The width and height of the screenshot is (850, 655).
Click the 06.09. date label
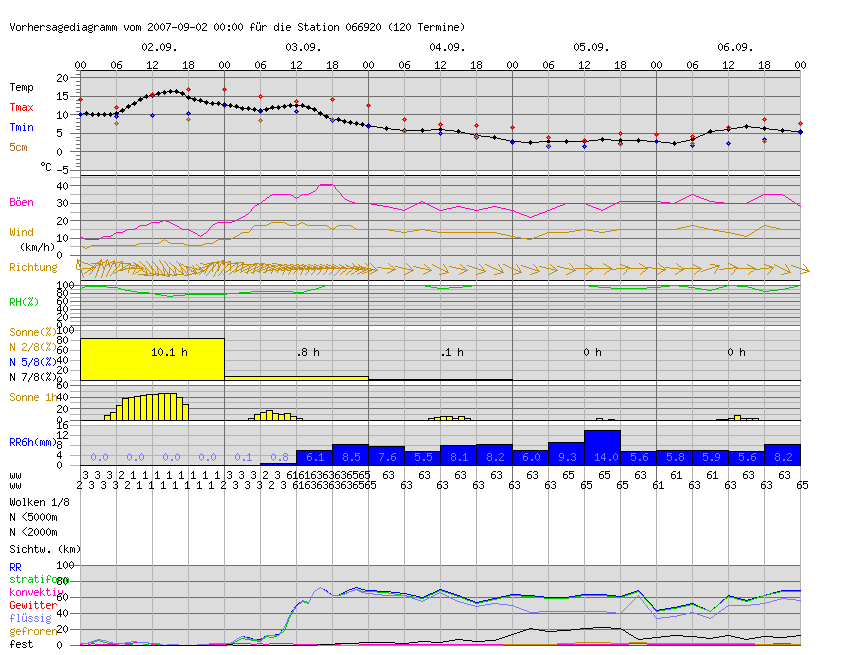pos(735,47)
